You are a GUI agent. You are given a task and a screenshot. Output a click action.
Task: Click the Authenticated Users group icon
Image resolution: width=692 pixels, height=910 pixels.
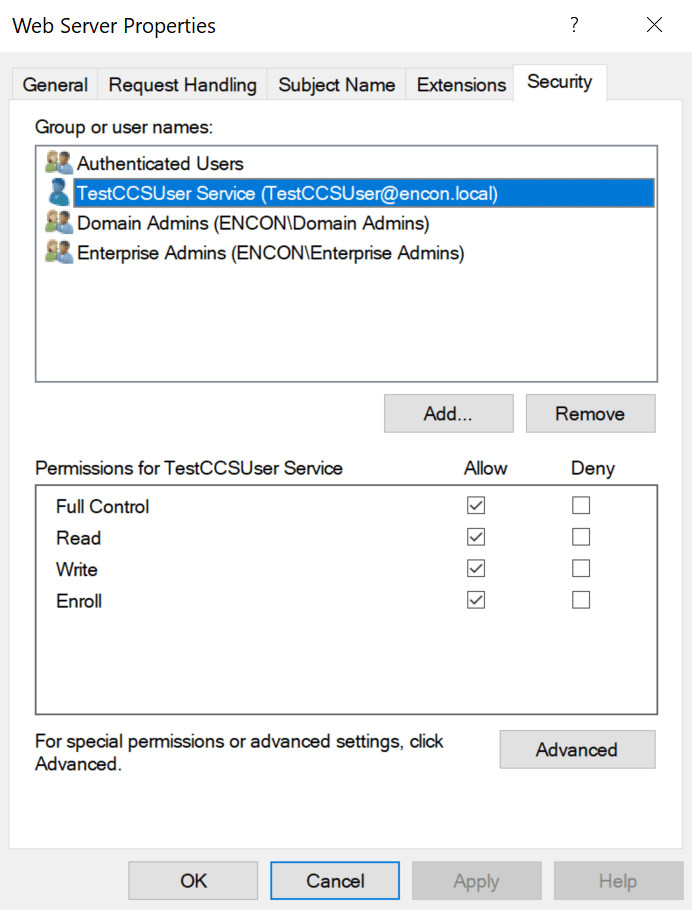point(59,163)
